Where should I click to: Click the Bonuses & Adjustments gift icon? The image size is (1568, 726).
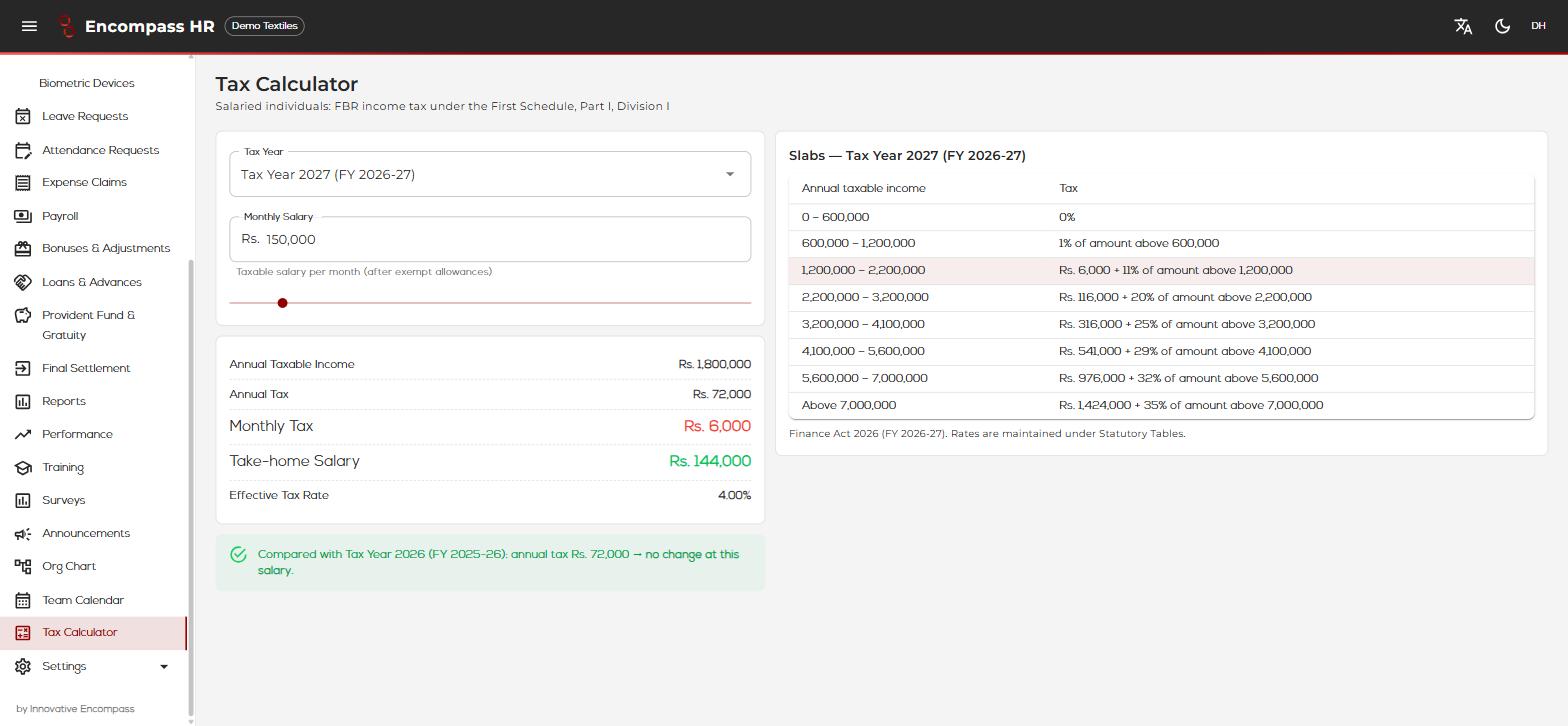(23, 249)
